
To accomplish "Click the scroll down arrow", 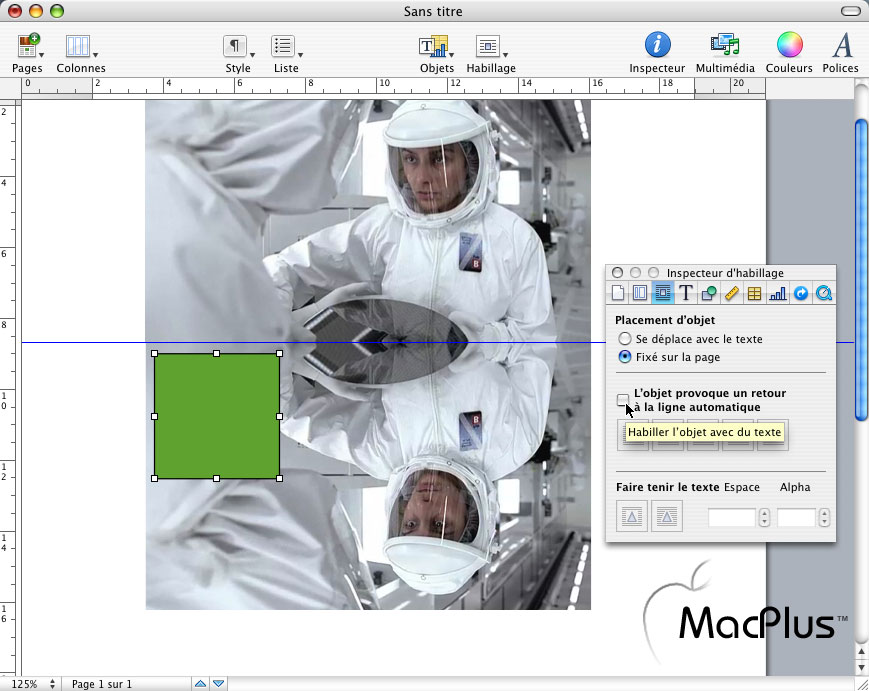I will (861, 667).
